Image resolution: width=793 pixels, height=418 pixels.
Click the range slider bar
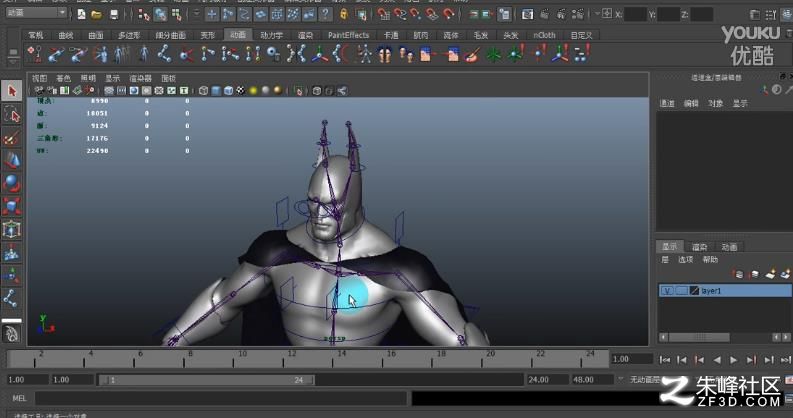click(206, 380)
